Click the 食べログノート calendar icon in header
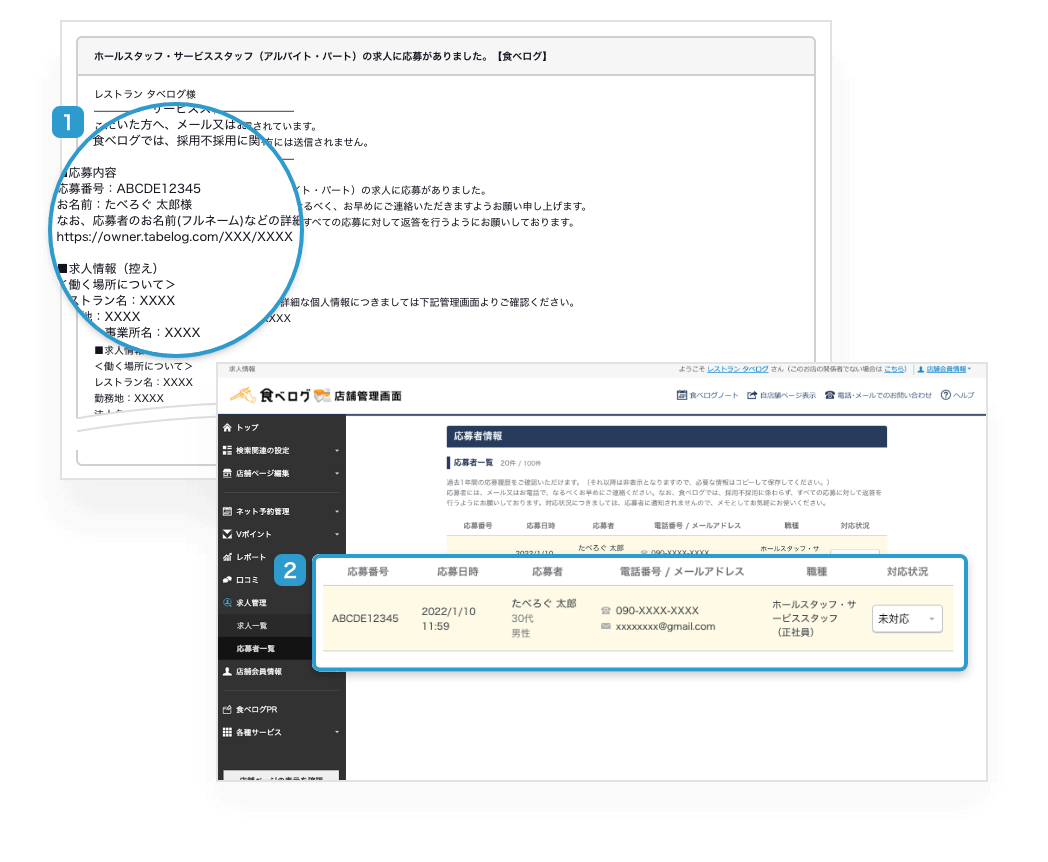 (x=682, y=395)
